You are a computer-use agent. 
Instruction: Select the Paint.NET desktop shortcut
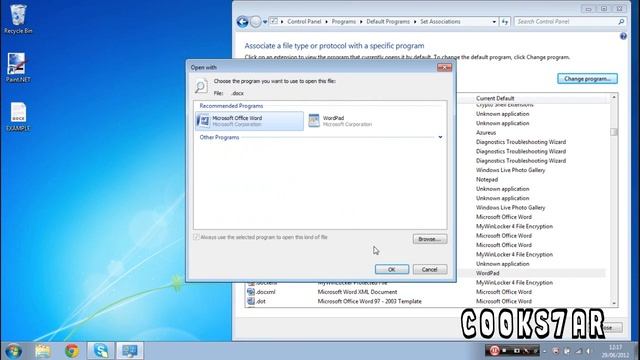pyautogui.click(x=18, y=67)
